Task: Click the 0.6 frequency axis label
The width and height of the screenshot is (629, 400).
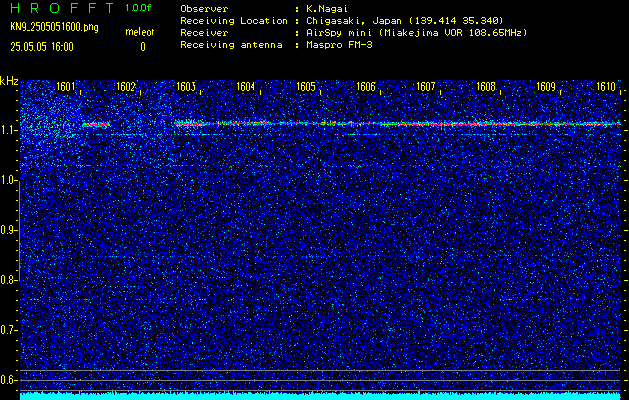Action: 8,380
